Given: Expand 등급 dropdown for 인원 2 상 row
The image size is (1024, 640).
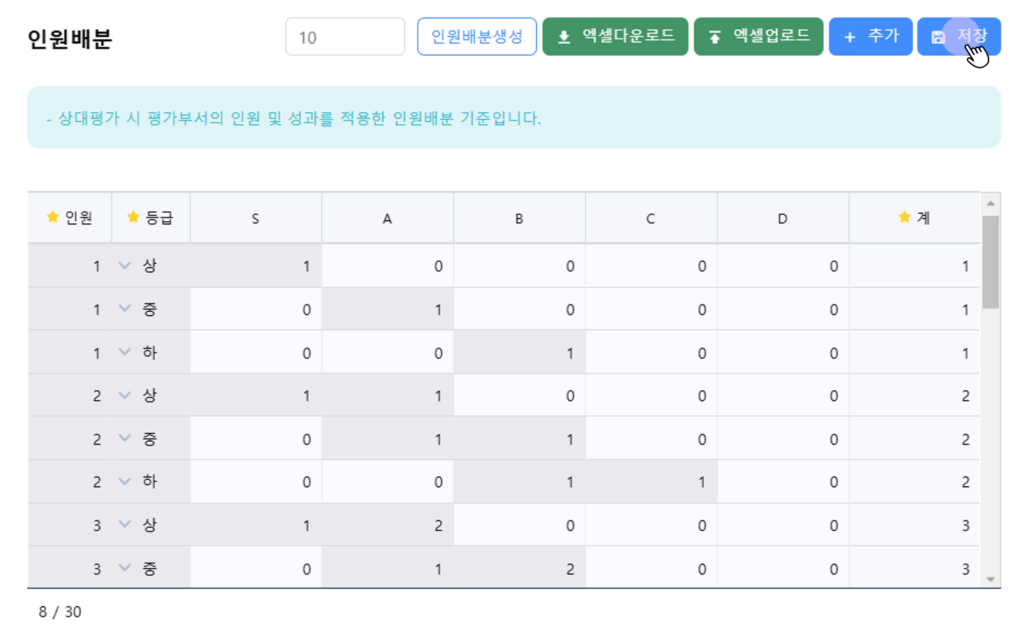Looking at the screenshot, I should pos(125,395).
